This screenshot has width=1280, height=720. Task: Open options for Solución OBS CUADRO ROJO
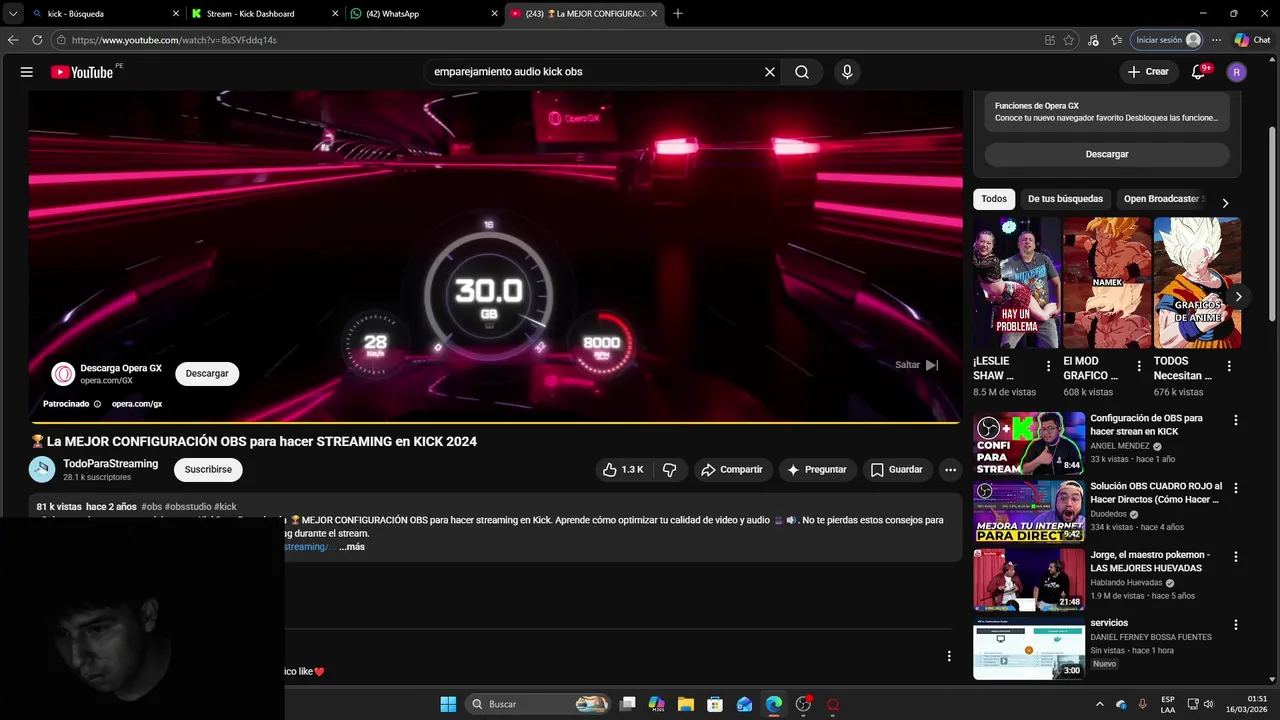pyautogui.click(x=1236, y=489)
